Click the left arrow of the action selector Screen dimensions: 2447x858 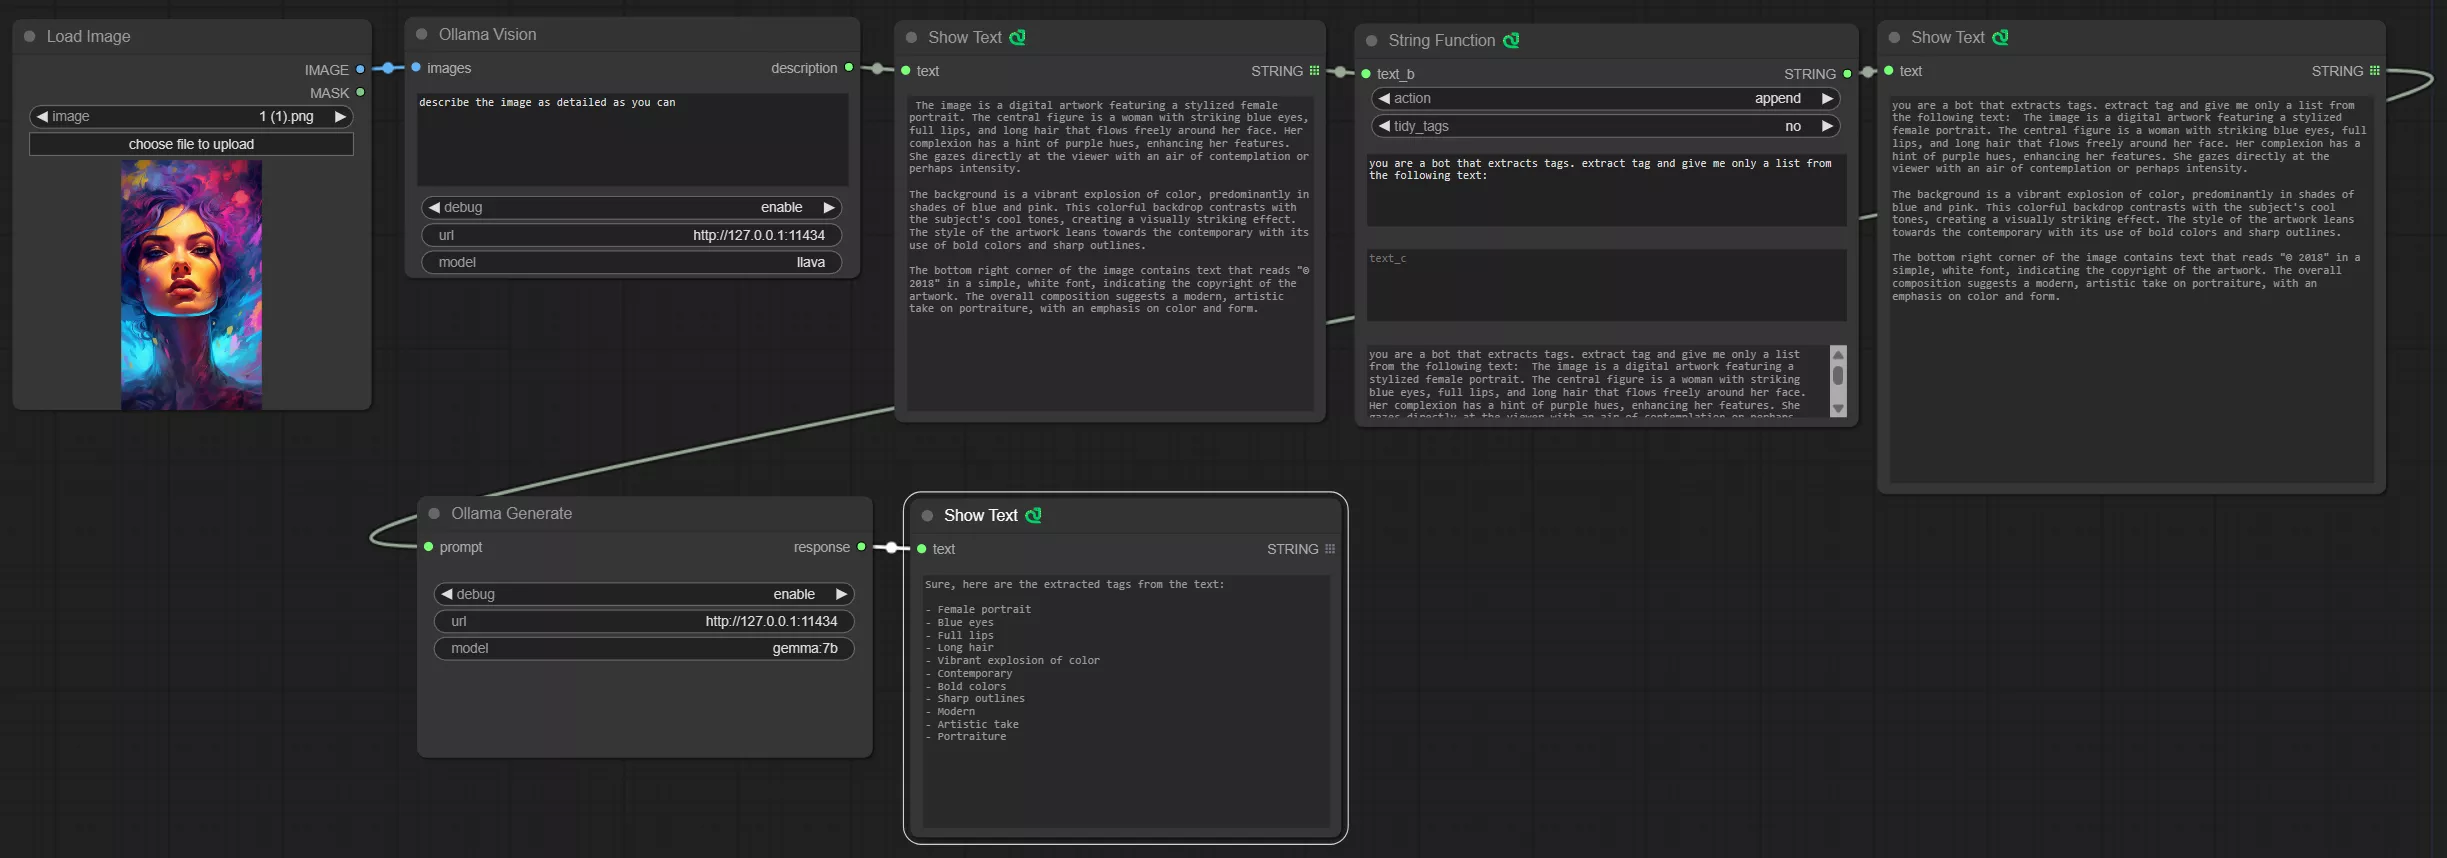tap(1384, 98)
